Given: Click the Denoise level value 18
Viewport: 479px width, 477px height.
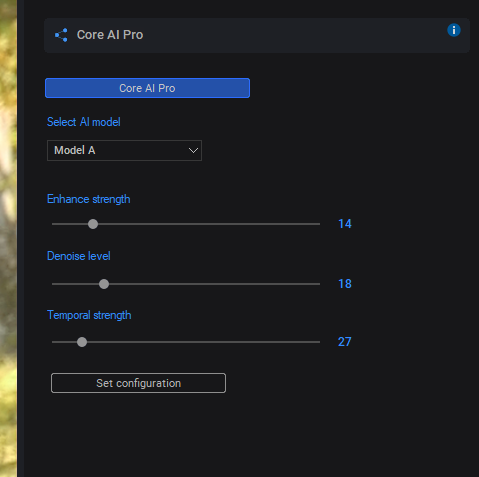Looking at the screenshot, I should click(345, 284).
